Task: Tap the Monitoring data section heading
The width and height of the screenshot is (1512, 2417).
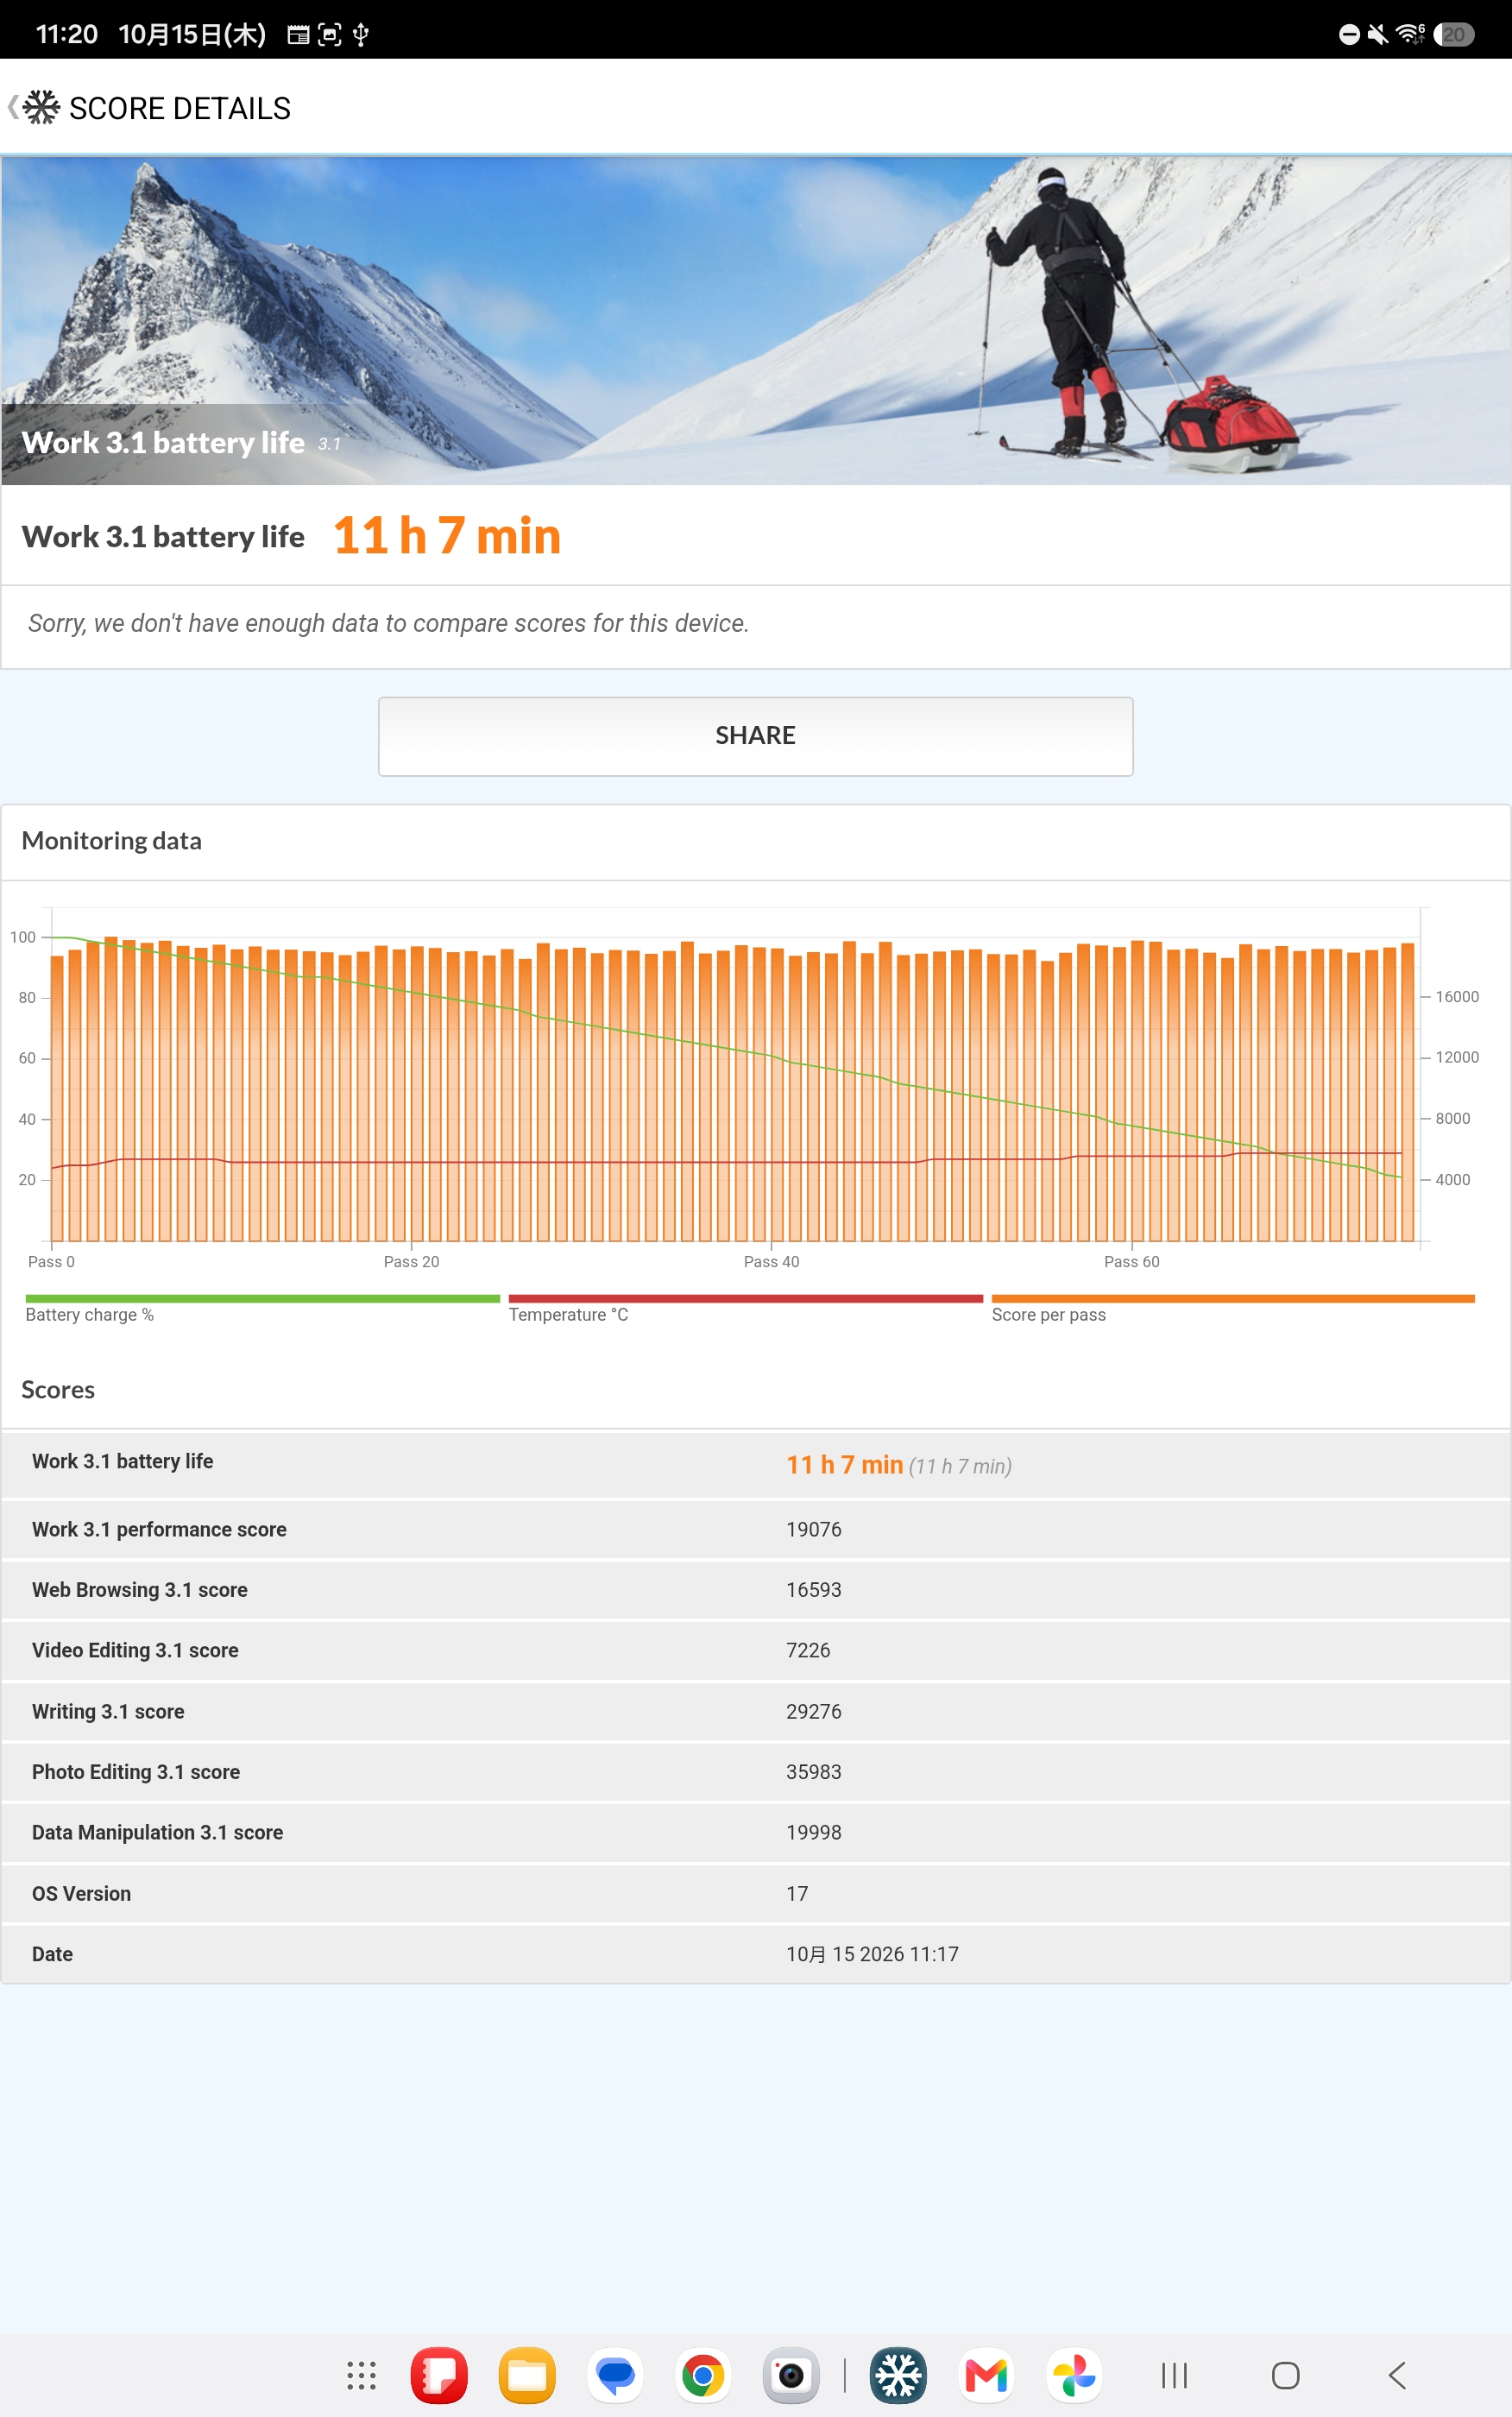Action: (111, 841)
